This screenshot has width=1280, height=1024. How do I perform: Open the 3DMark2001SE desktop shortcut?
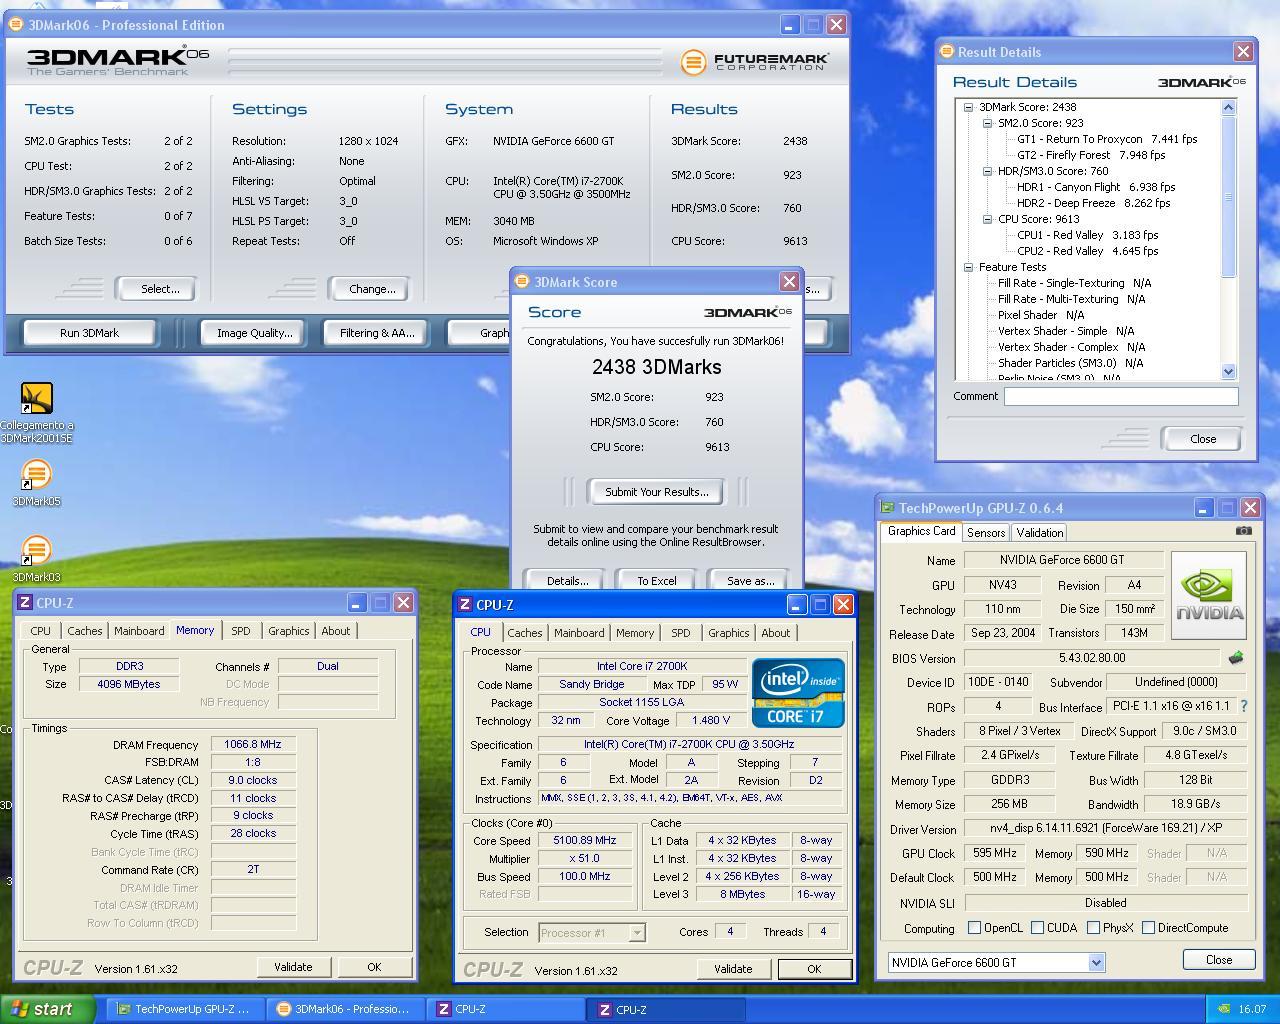pos(36,399)
